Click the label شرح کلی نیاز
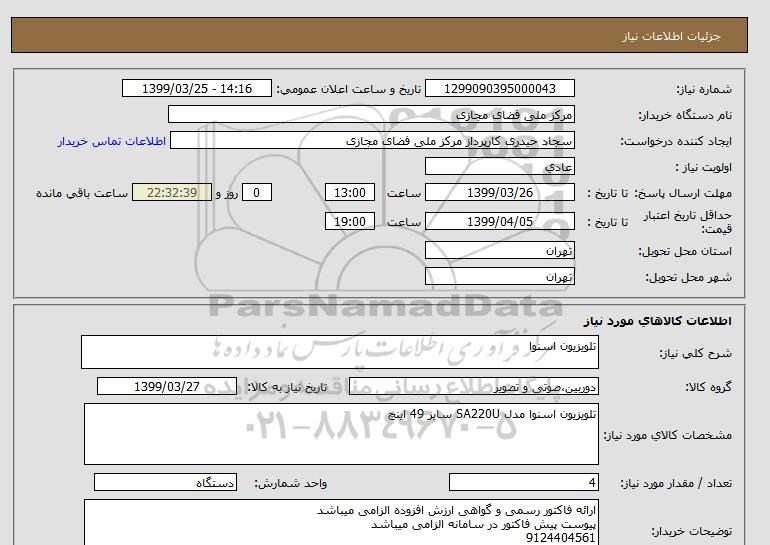 (695, 353)
